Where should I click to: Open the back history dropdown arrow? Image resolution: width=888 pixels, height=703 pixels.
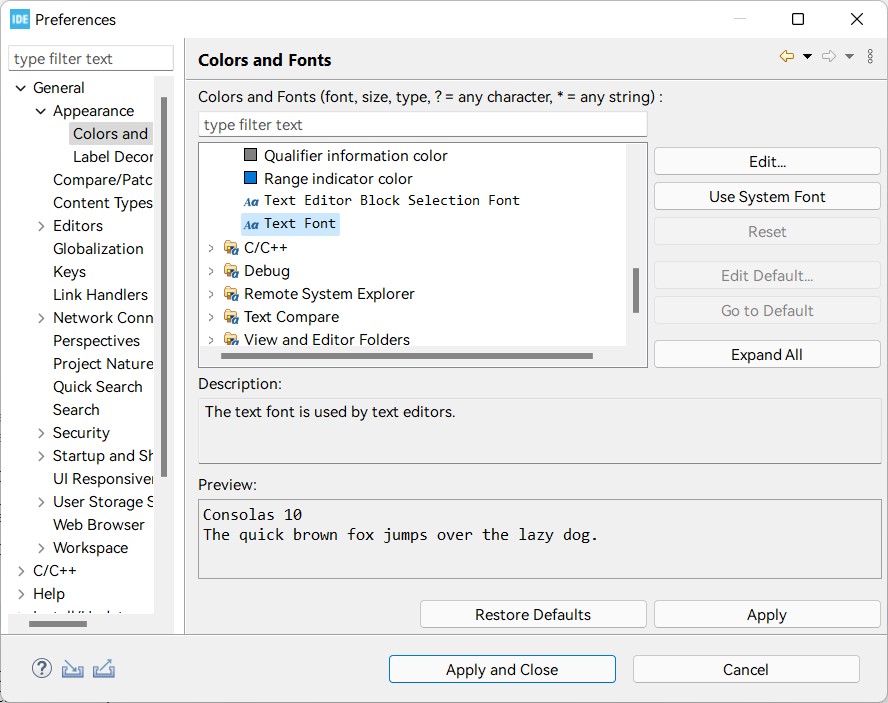[x=807, y=57]
